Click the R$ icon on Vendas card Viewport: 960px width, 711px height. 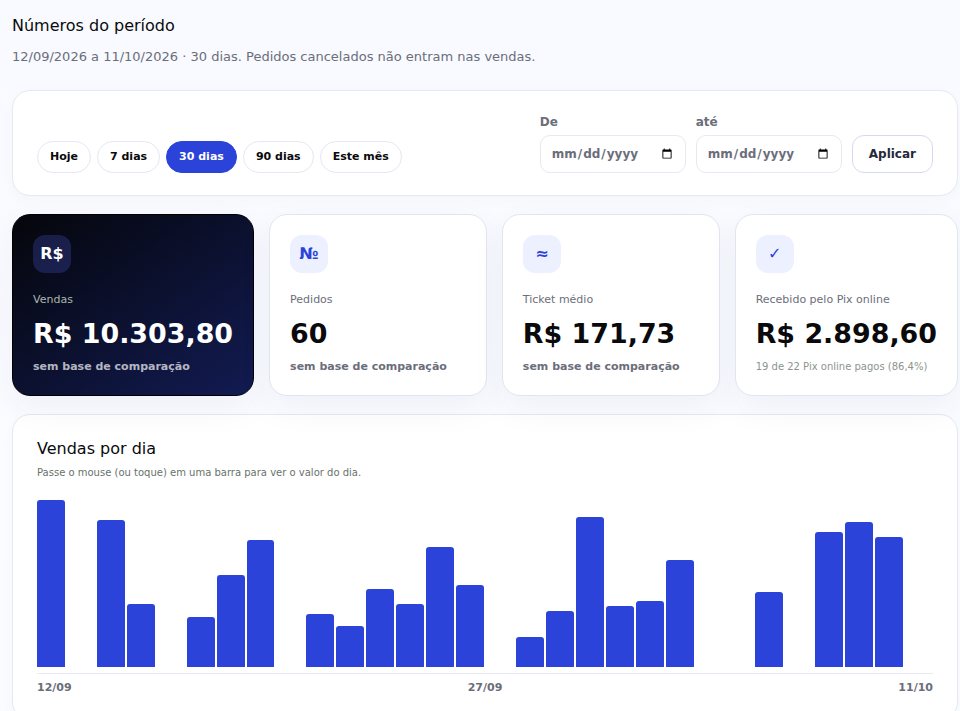(x=52, y=254)
